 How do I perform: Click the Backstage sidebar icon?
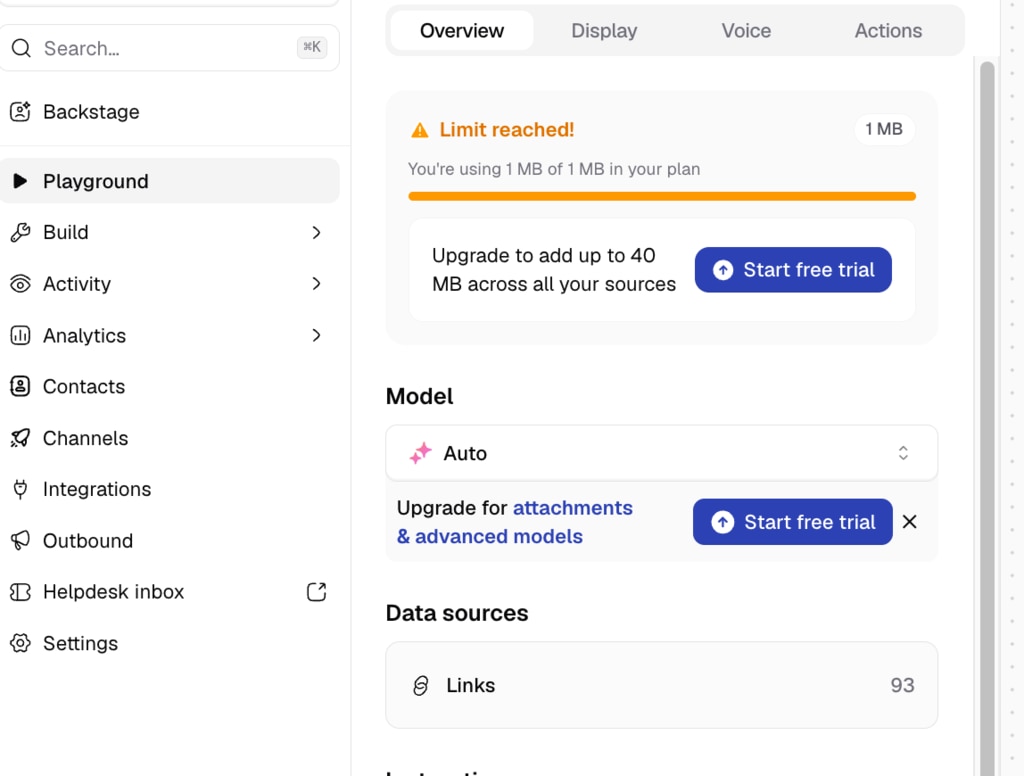pyautogui.click(x=20, y=112)
